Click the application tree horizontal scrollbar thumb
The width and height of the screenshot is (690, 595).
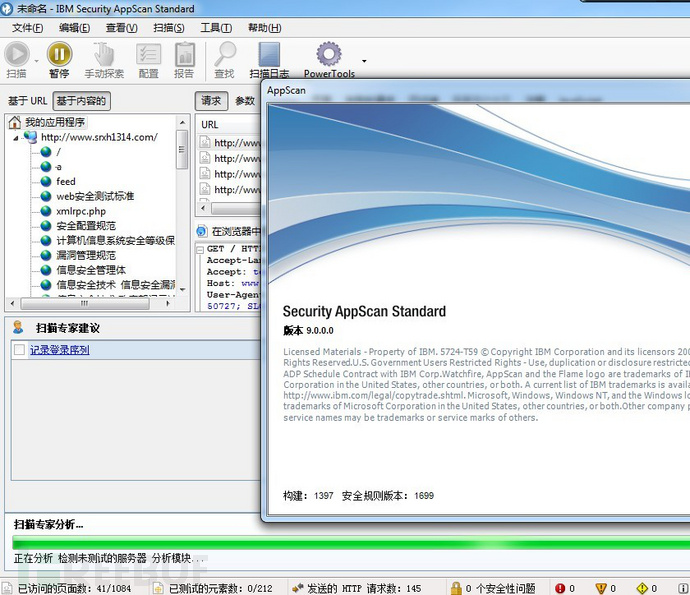tap(84, 304)
